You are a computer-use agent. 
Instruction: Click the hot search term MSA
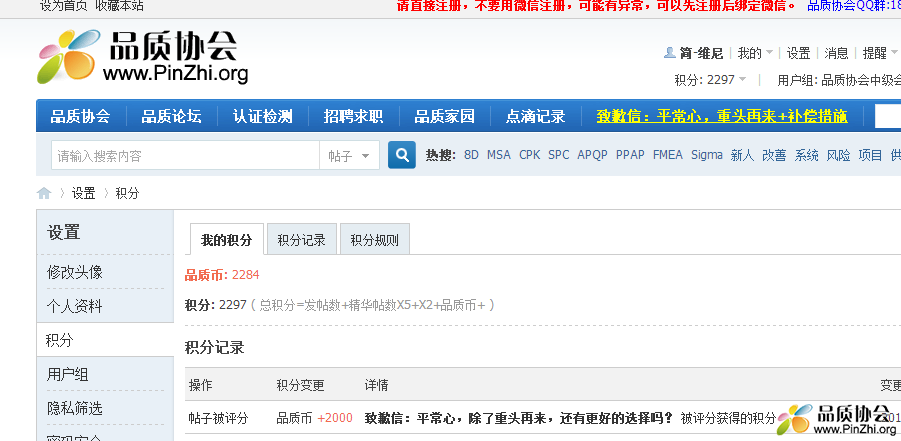coord(499,155)
